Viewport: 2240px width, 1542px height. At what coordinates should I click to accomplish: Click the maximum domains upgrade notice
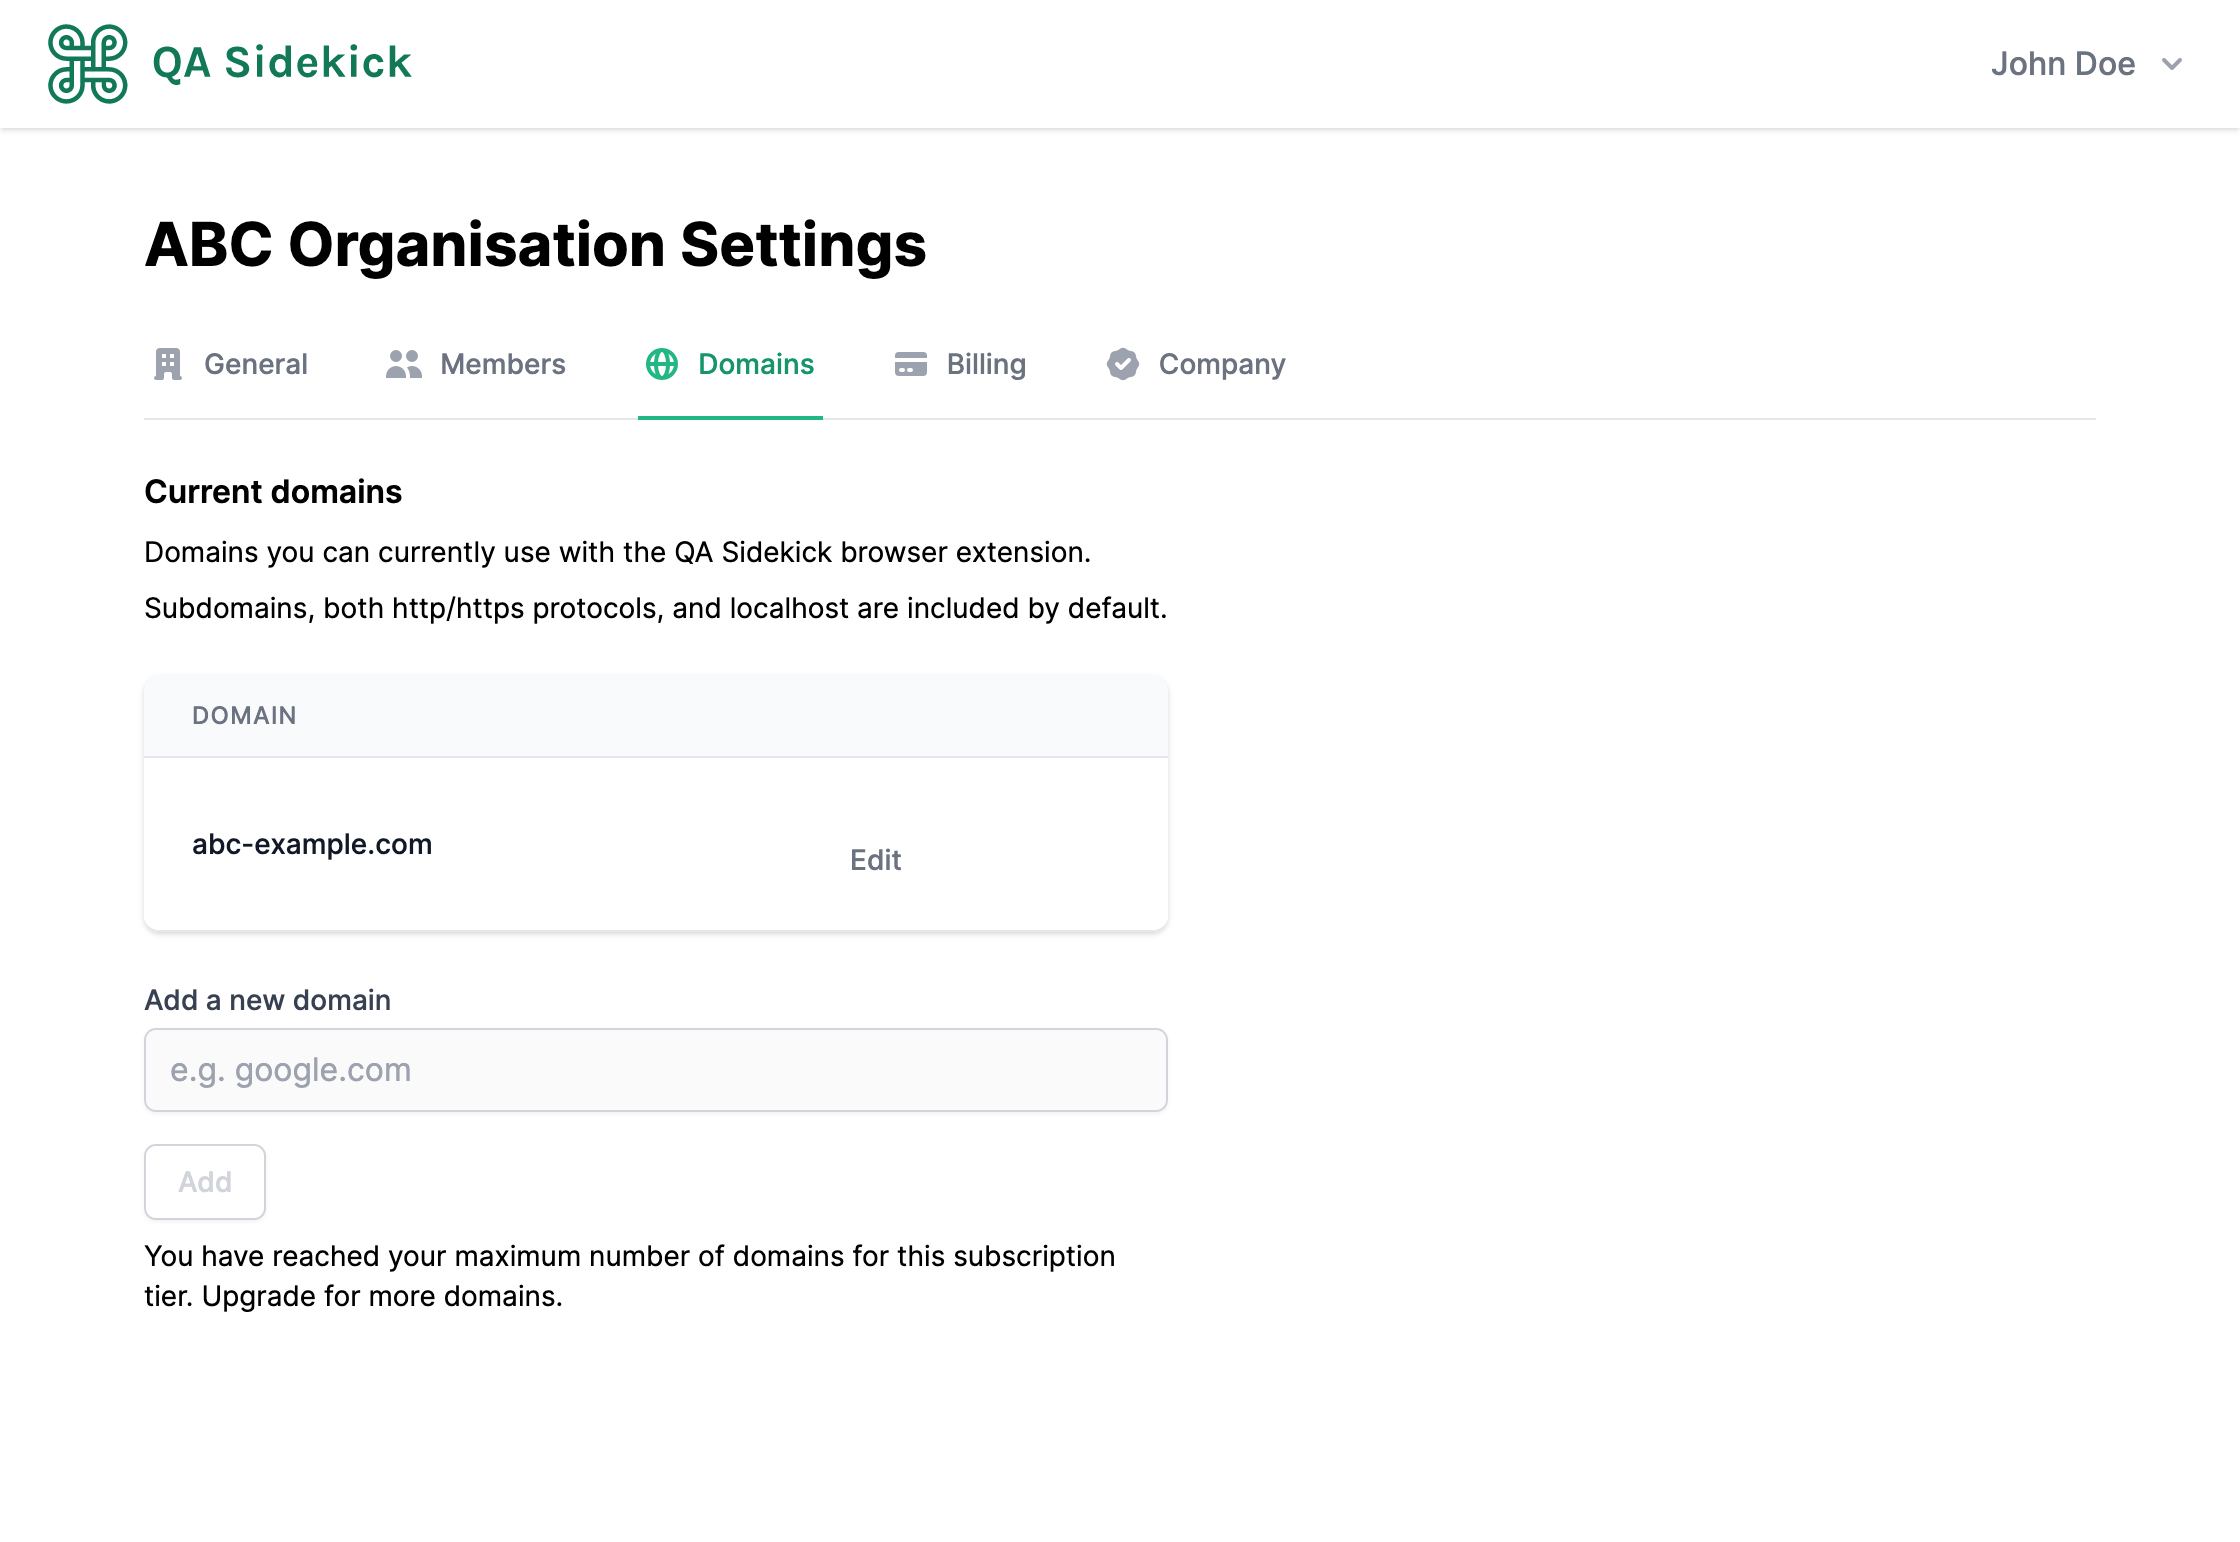(x=630, y=1276)
